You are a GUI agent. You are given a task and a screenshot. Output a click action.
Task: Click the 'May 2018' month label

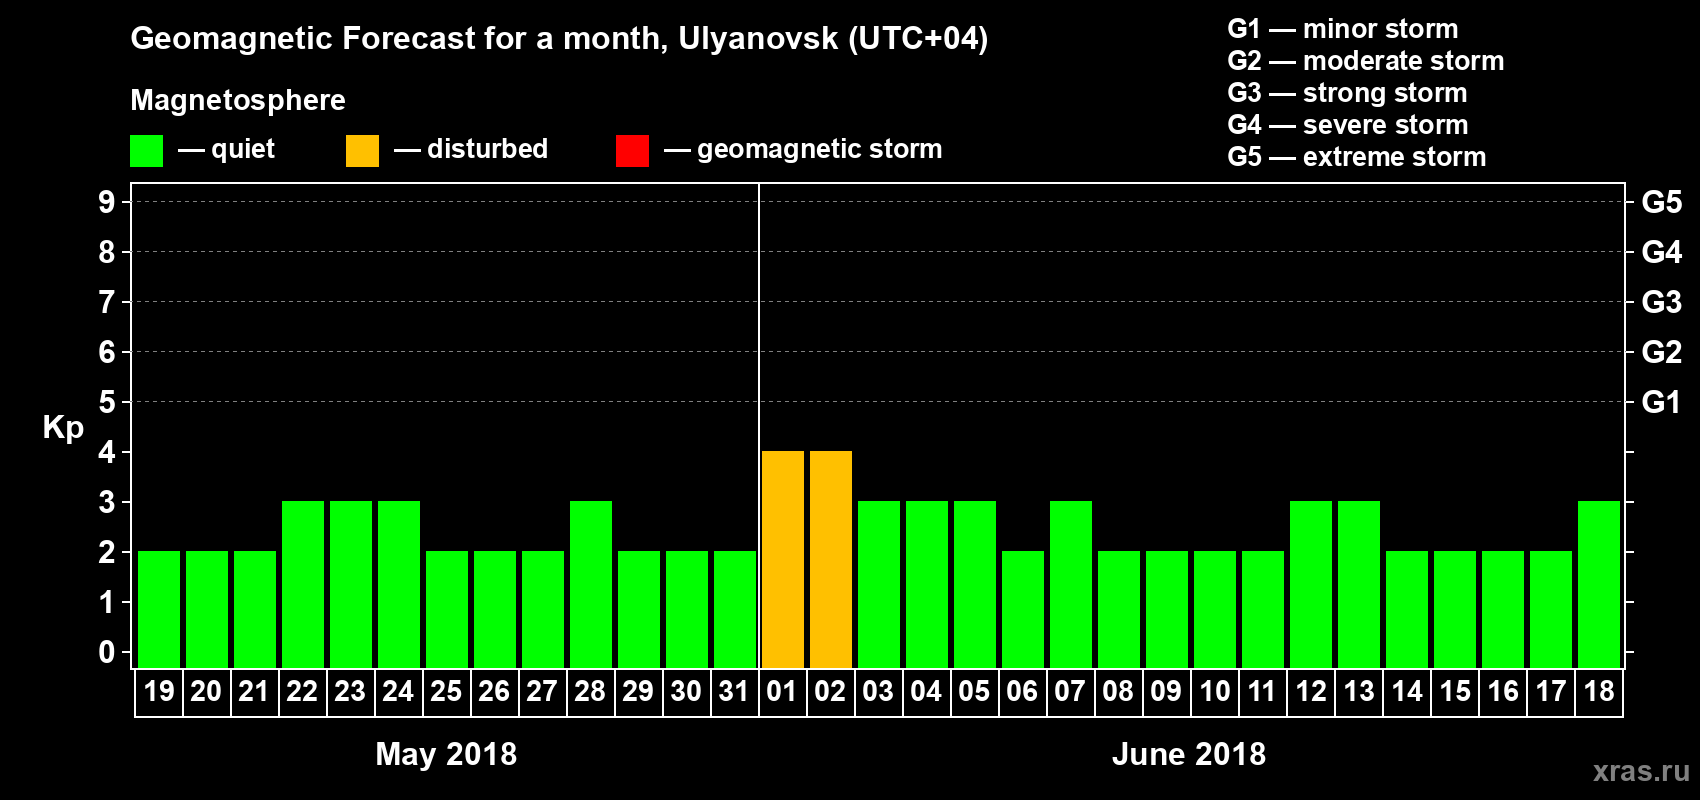[x=446, y=754]
